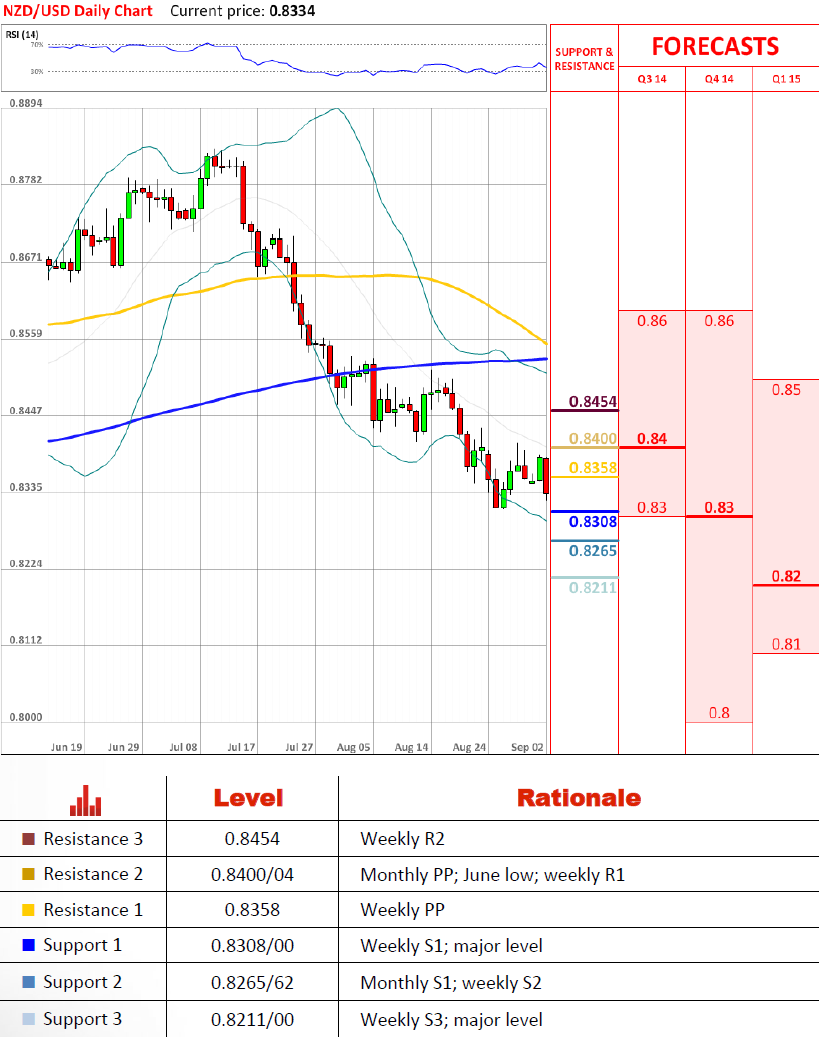This screenshot has width=819, height=1037.
Task: Click the bold 0.84 Q3 14 forecast
Action: click(652, 438)
